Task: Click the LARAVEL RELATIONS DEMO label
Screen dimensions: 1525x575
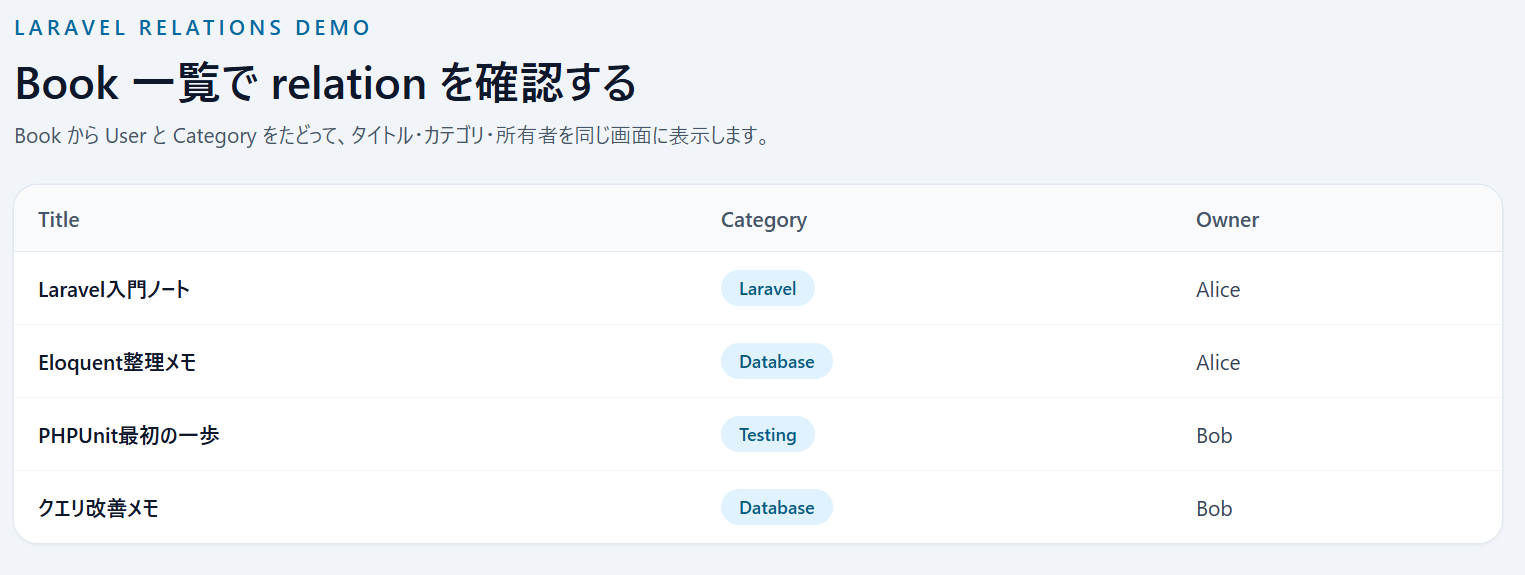Action: pyautogui.click(x=193, y=28)
